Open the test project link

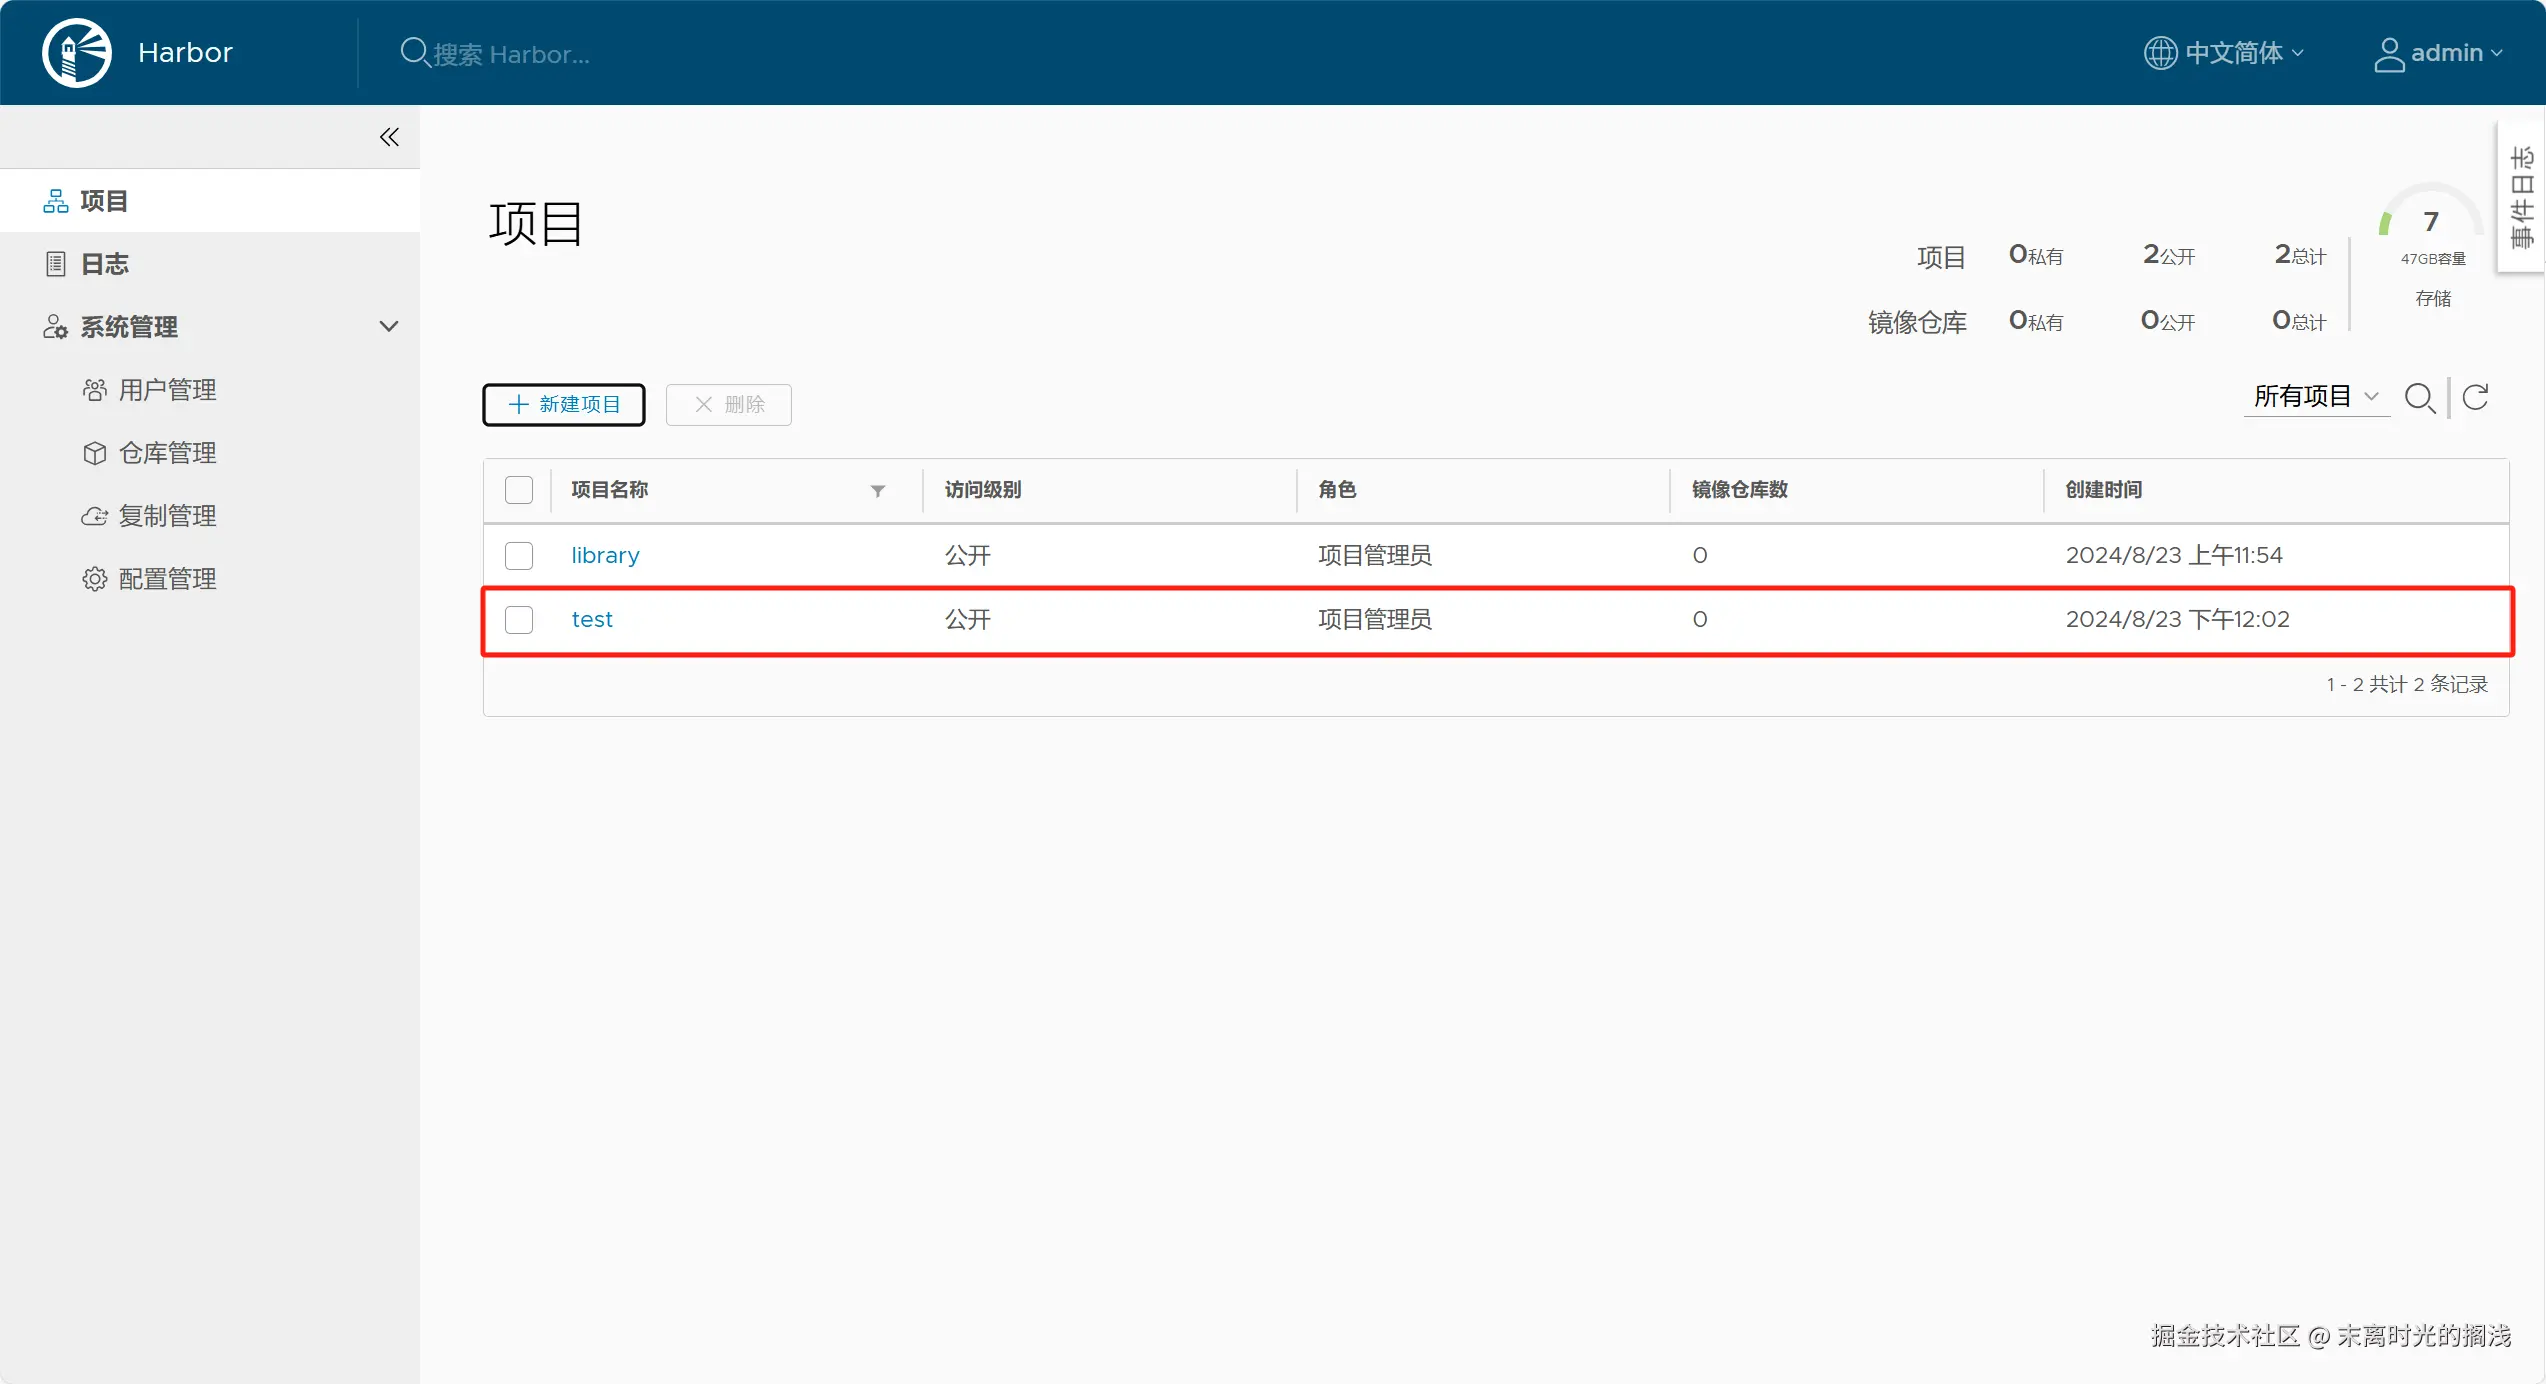point(592,620)
